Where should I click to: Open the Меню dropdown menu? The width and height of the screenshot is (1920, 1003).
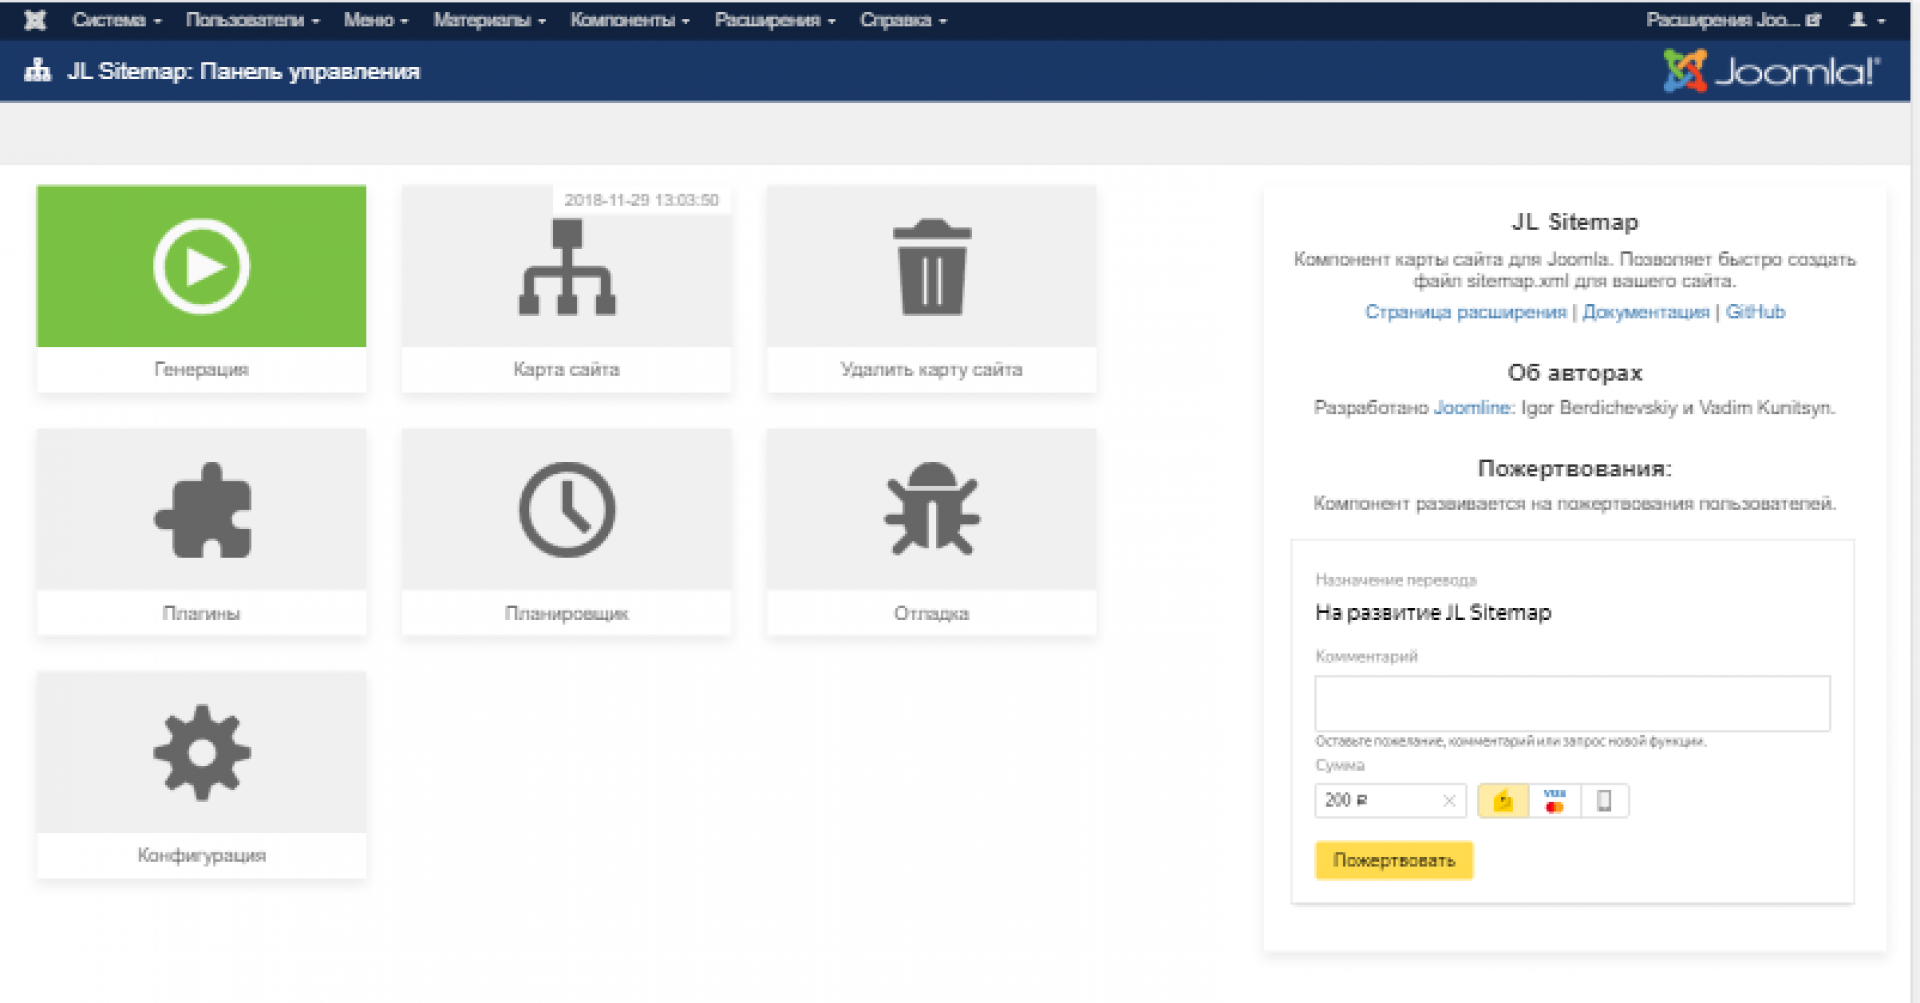[376, 20]
